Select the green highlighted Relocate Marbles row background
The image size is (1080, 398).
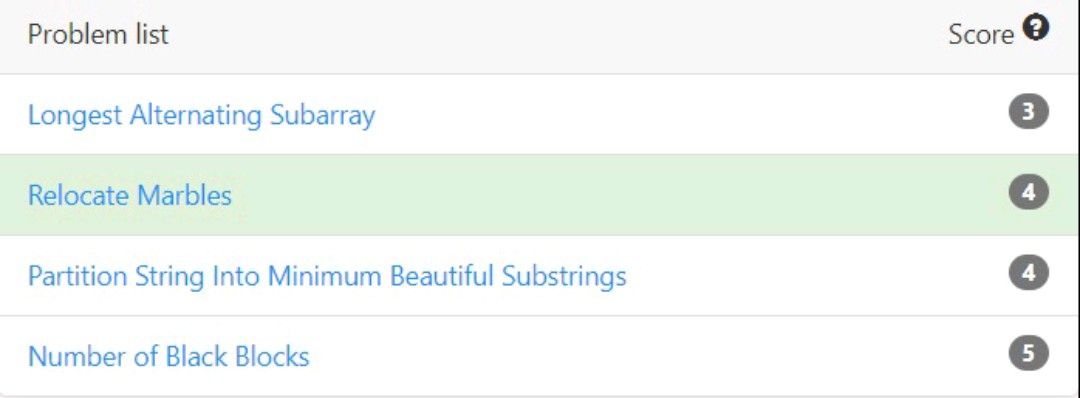(539, 195)
